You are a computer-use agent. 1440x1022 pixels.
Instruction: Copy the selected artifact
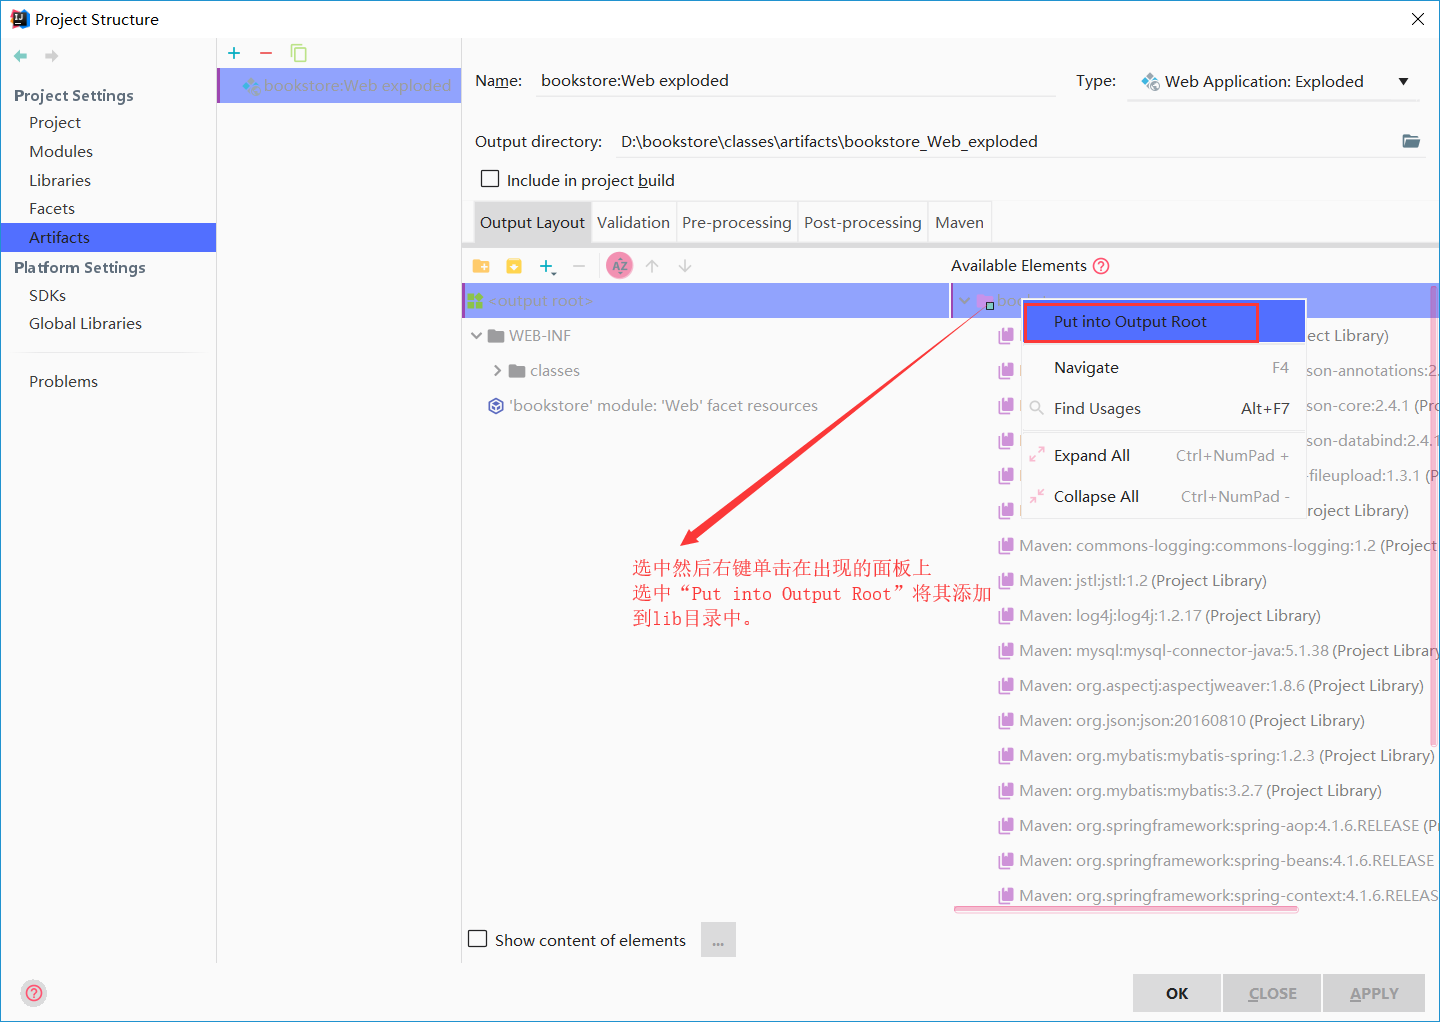(298, 53)
